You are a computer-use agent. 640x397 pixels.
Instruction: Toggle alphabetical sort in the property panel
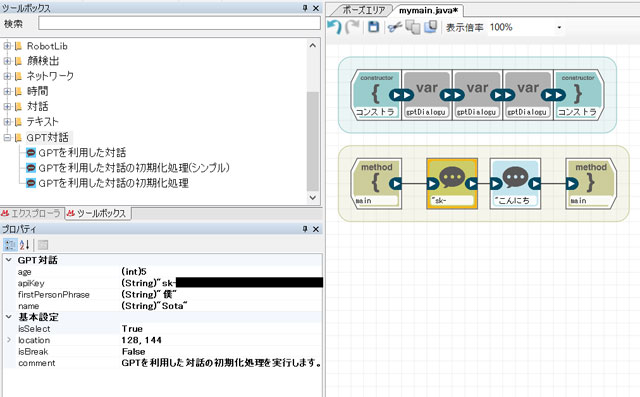coord(24,245)
